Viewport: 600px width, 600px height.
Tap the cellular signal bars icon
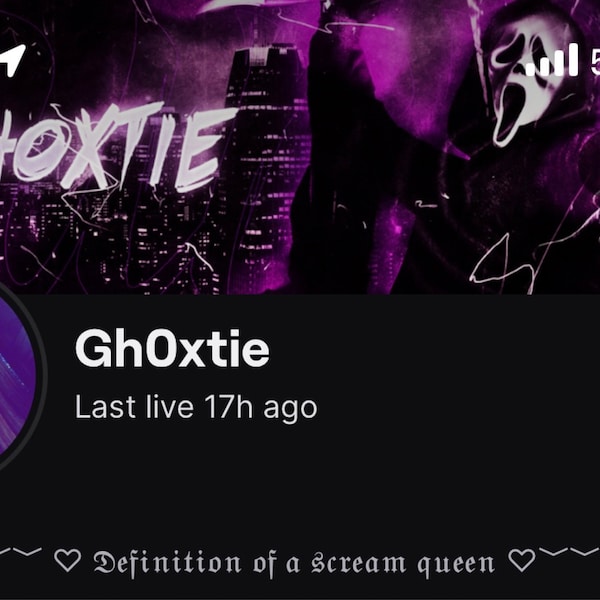[551, 60]
